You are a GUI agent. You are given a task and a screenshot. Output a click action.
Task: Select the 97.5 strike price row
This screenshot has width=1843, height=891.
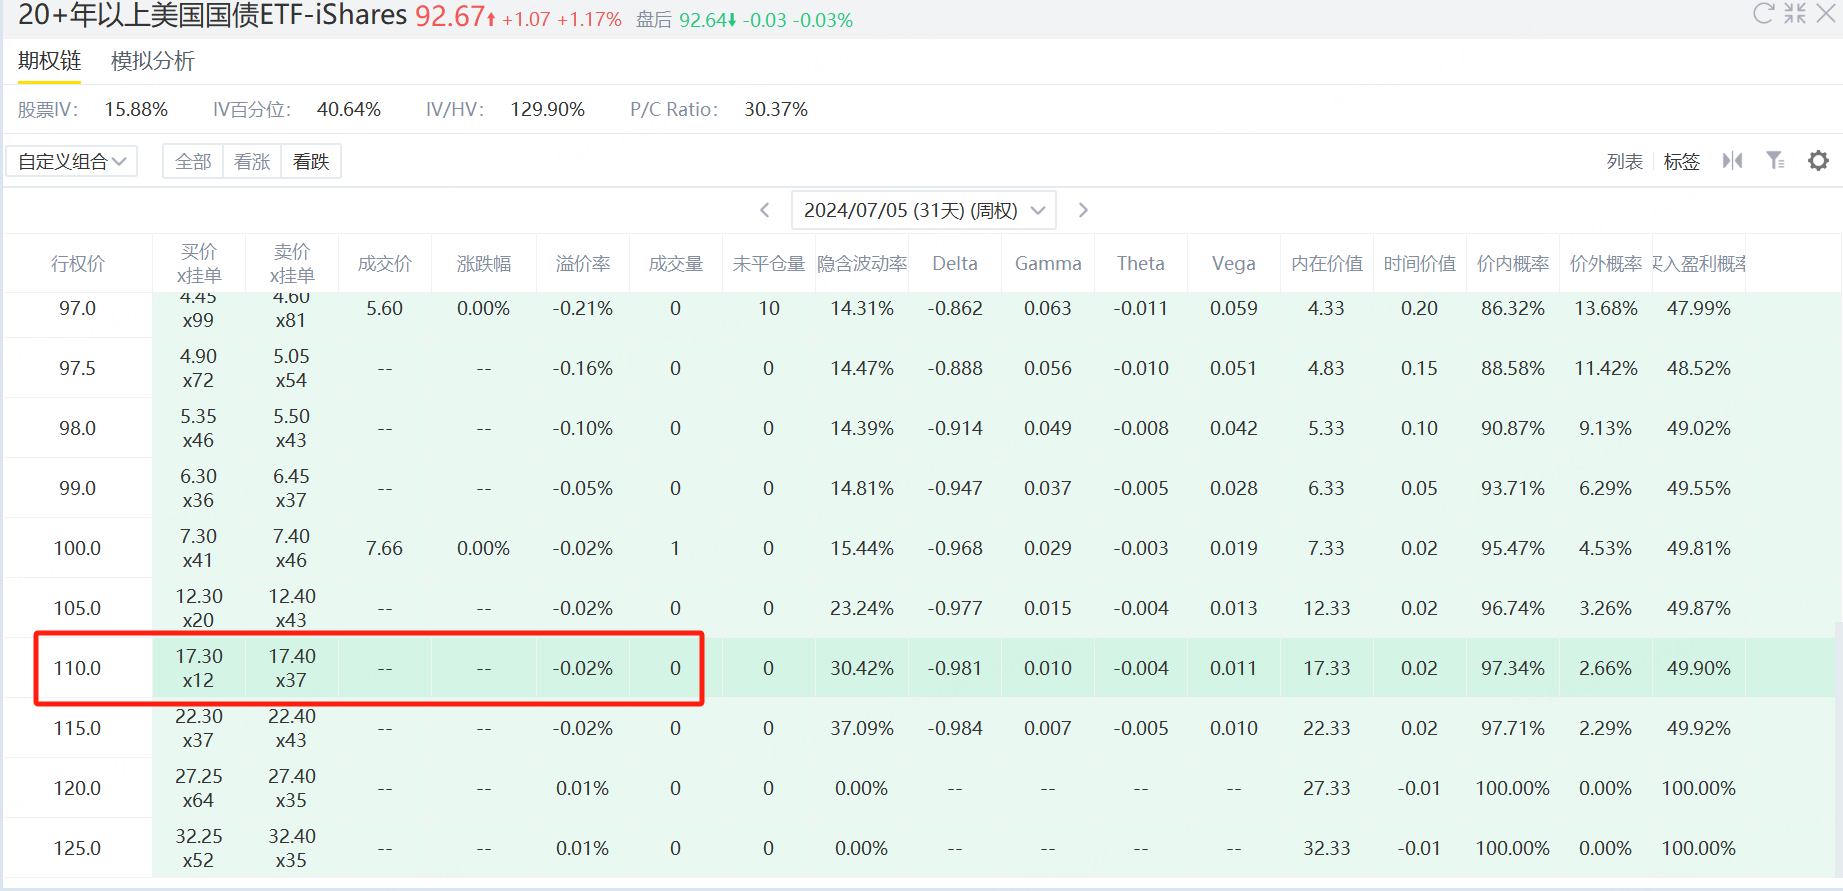pyautogui.click(x=921, y=368)
